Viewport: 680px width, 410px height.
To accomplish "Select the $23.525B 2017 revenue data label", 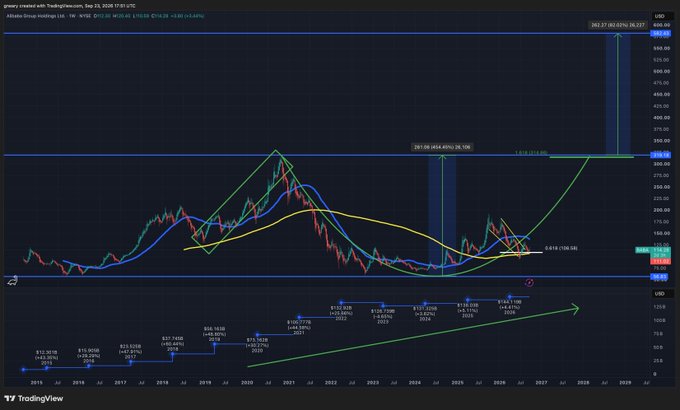I will pos(131,352).
